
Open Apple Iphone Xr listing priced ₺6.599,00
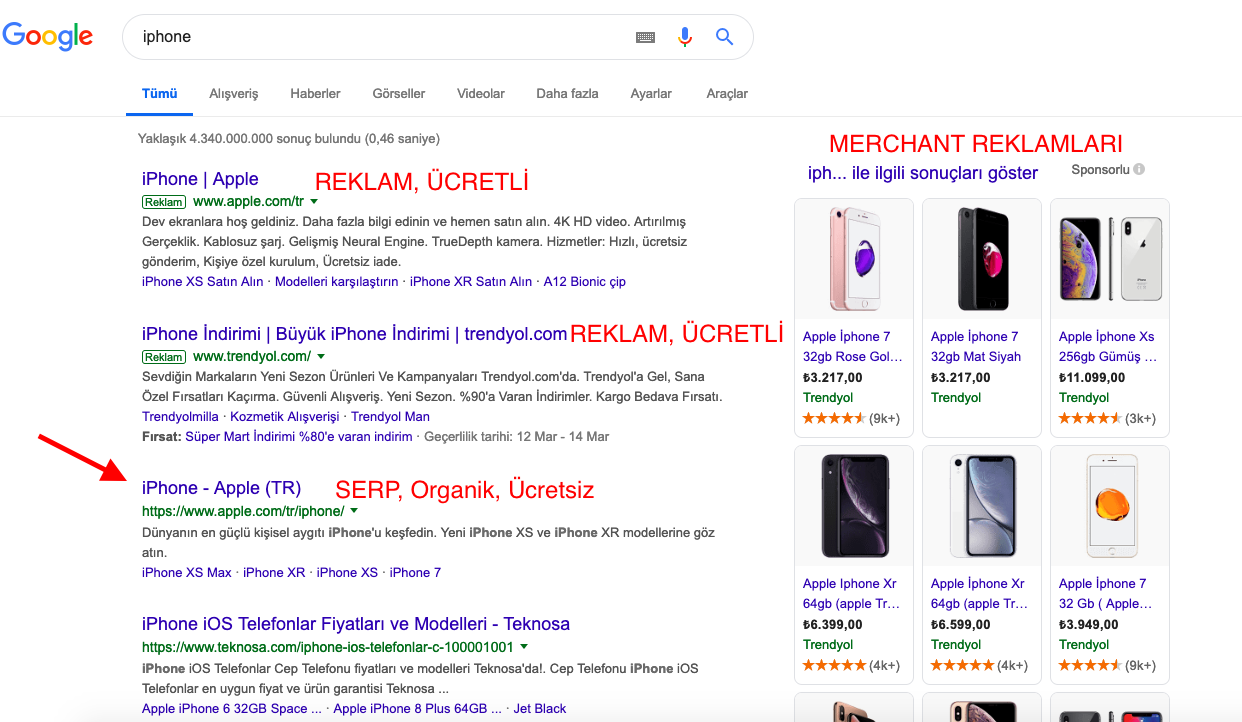point(980,594)
